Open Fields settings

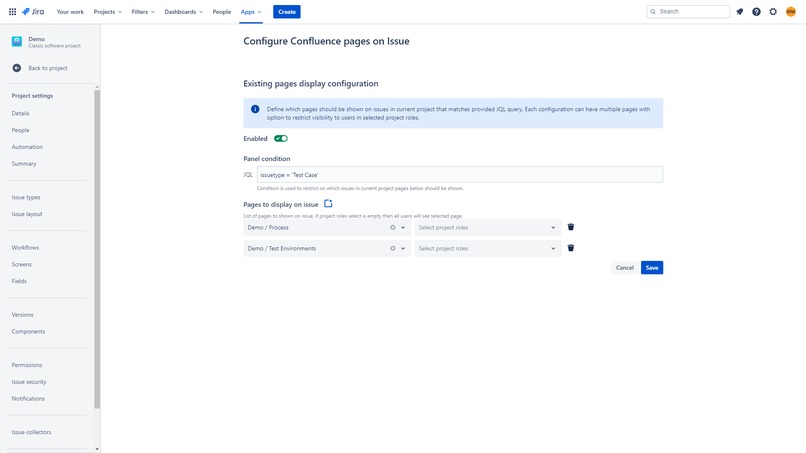point(19,281)
